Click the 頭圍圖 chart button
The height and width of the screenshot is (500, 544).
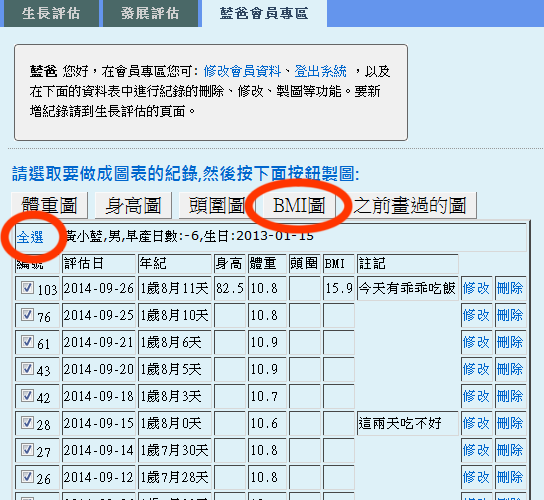217,205
